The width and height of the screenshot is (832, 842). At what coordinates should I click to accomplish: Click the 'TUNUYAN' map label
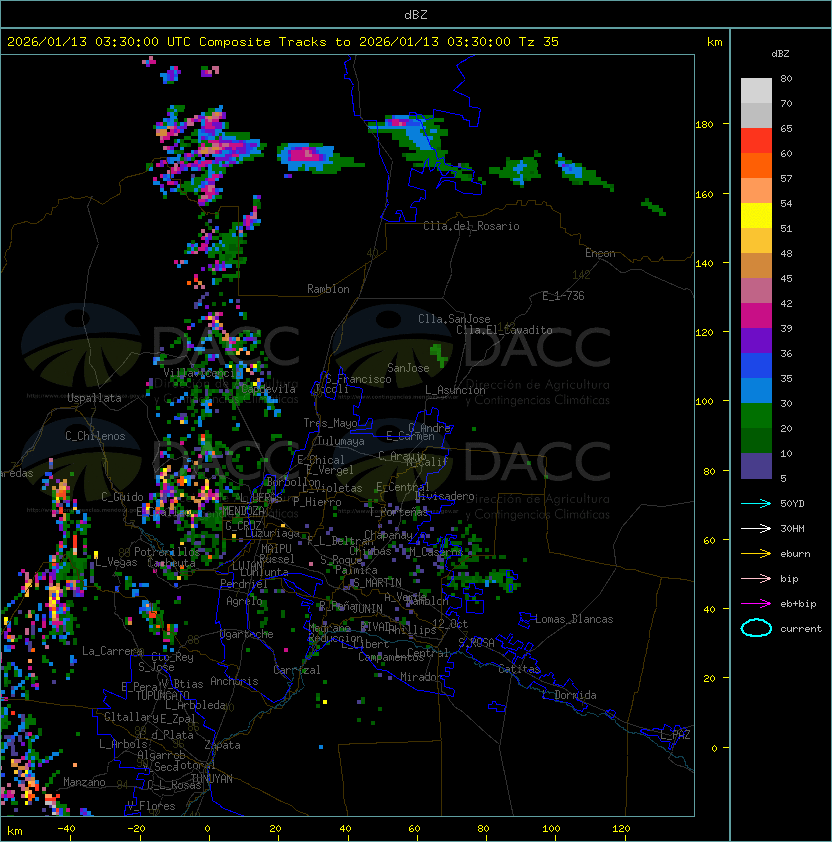point(212,779)
